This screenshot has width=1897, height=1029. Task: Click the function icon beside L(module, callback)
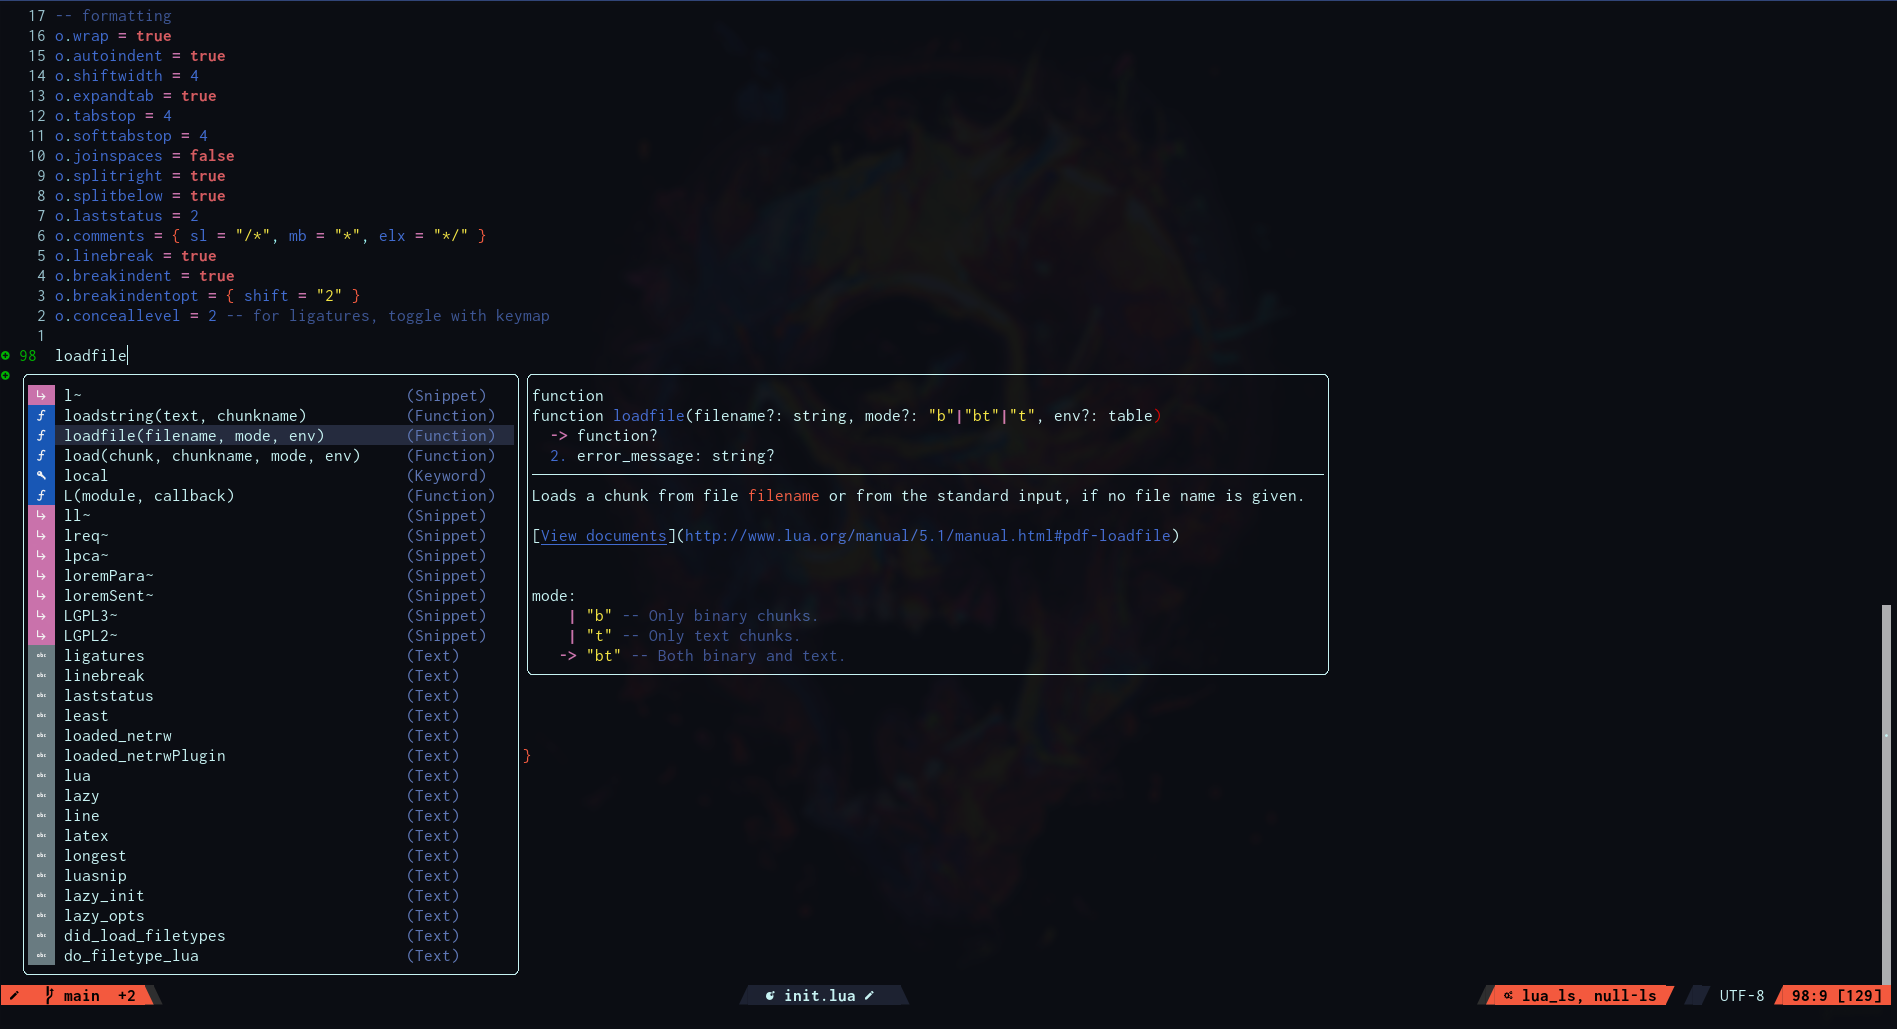[x=41, y=496]
